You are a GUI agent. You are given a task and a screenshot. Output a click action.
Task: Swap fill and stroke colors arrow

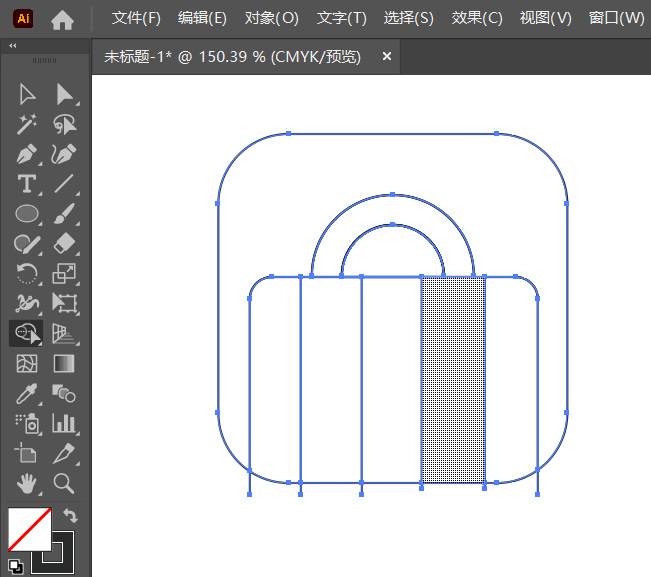pos(70,516)
